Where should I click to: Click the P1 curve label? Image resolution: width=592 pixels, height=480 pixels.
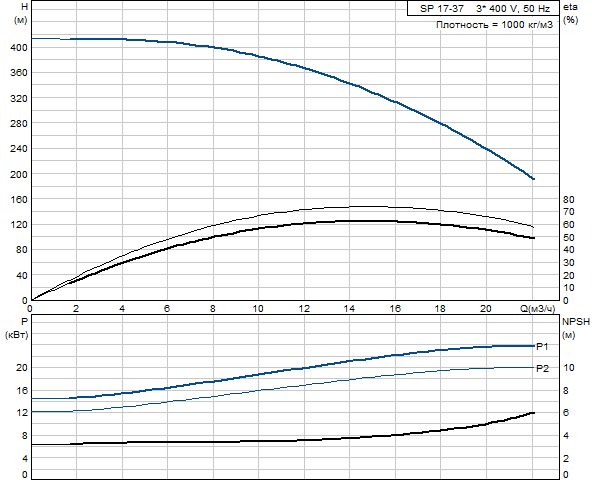[x=542, y=346]
